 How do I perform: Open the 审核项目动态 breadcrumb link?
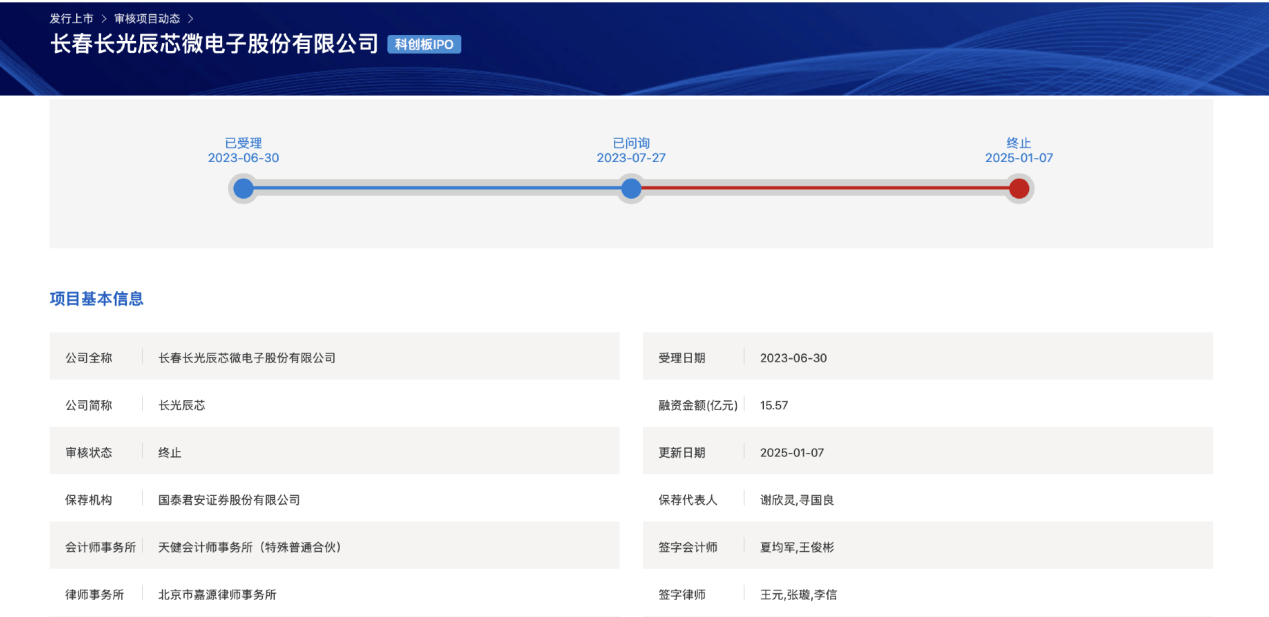coord(148,19)
